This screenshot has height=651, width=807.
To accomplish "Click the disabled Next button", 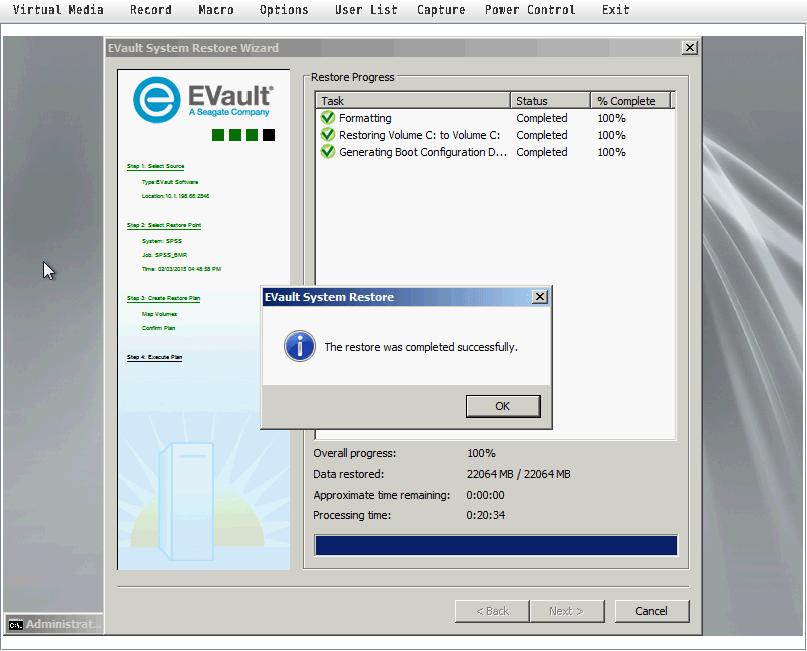I will point(566,611).
